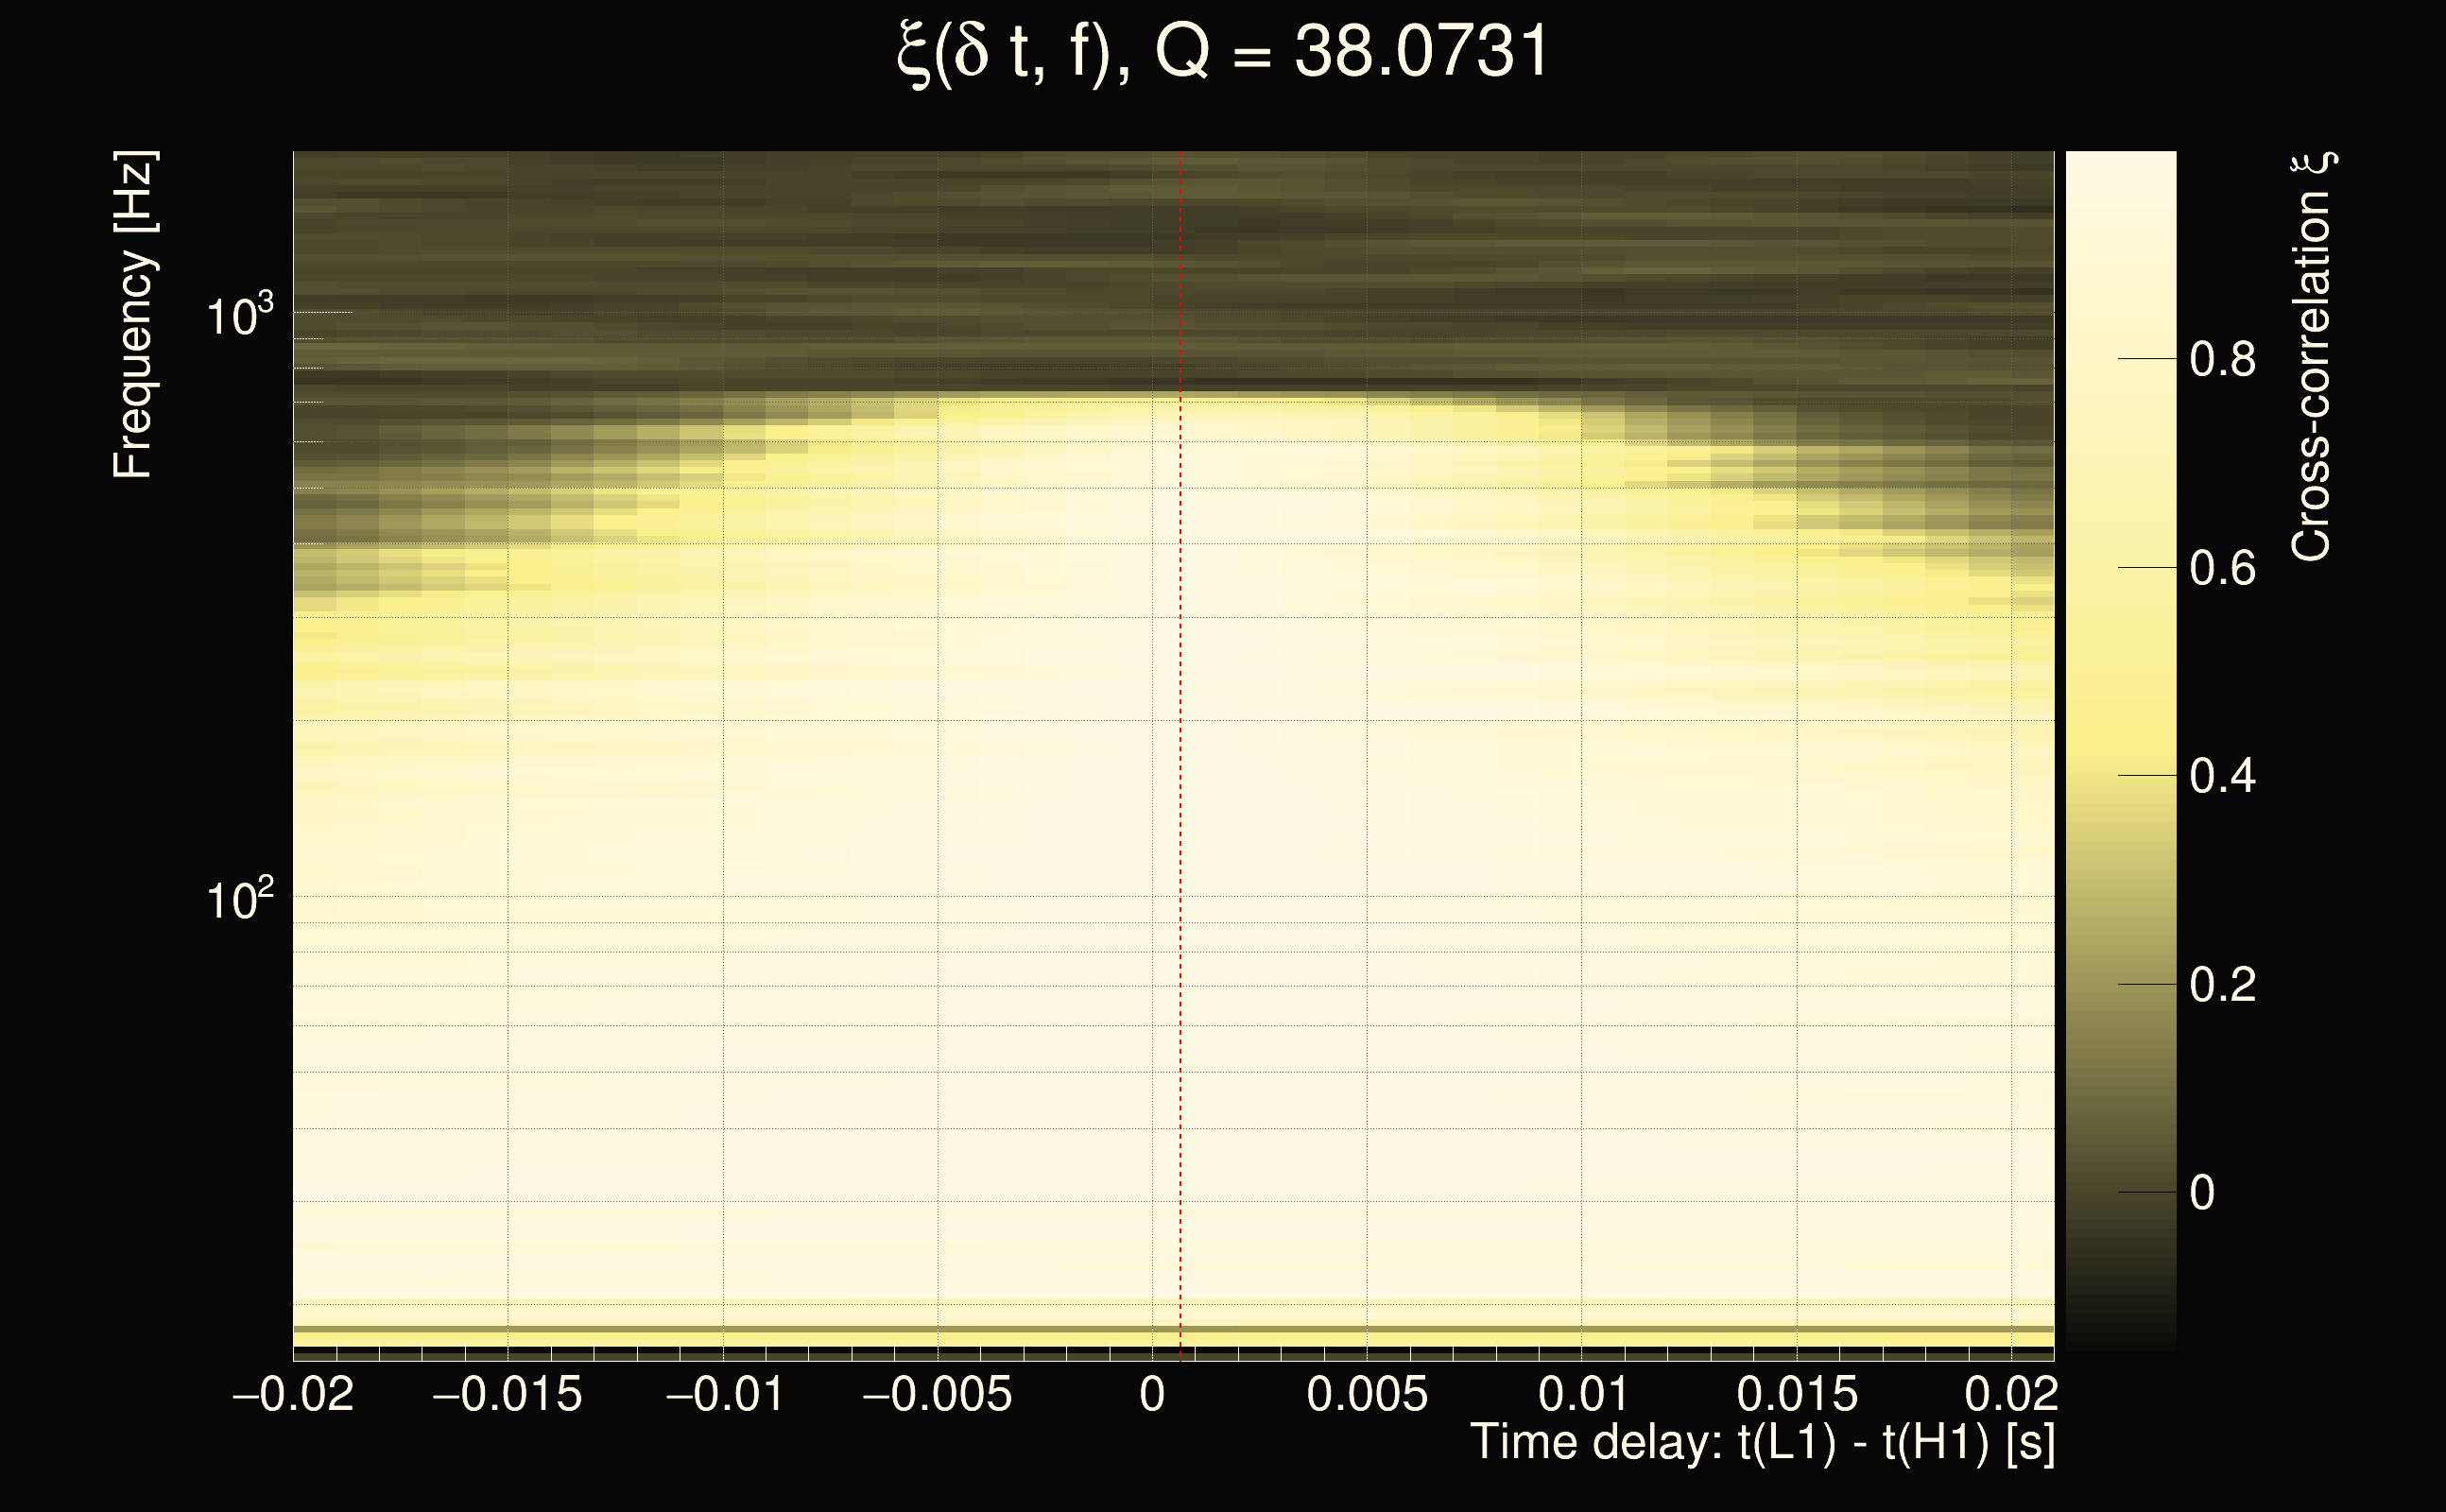Click the 0 tick label on the colorbar
2446x1512 pixels.
point(2202,1193)
